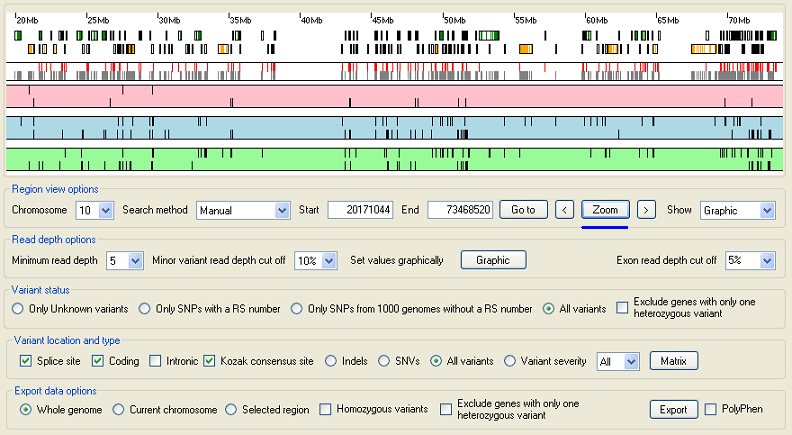Select the Variant severity radio button
The image size is (792, 435).
tap(510, 361)
